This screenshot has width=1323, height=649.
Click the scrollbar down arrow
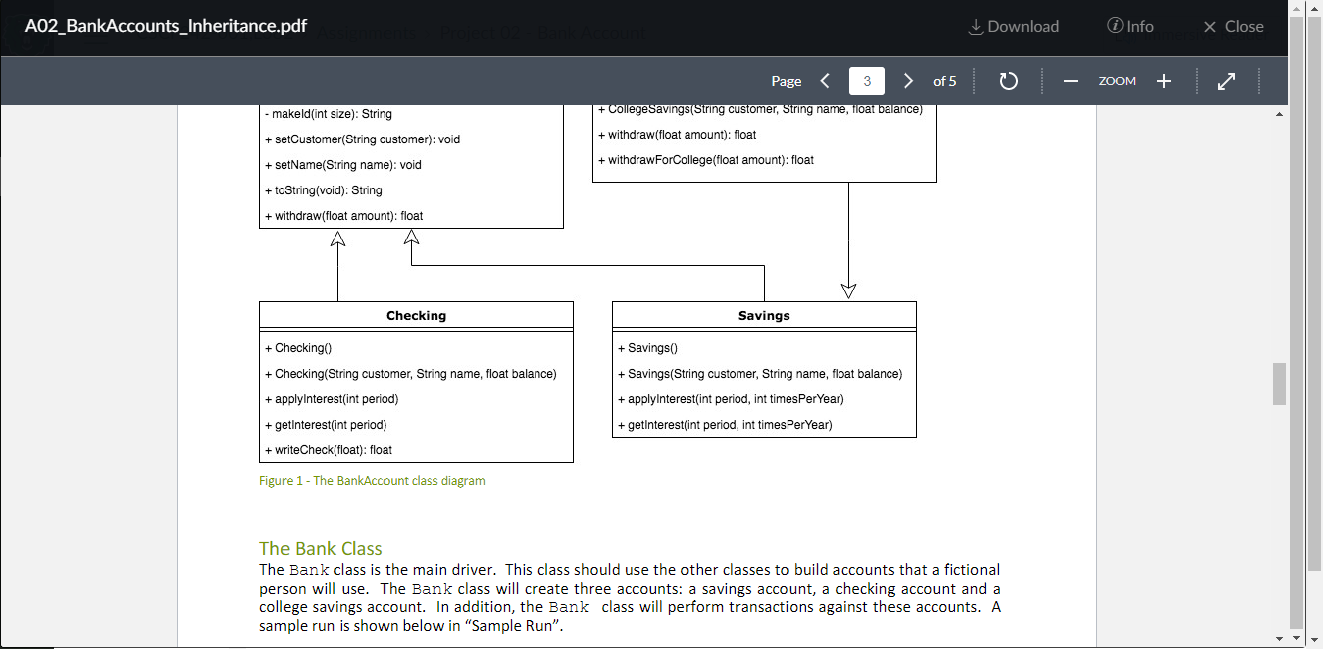[x=1279, y=638]
